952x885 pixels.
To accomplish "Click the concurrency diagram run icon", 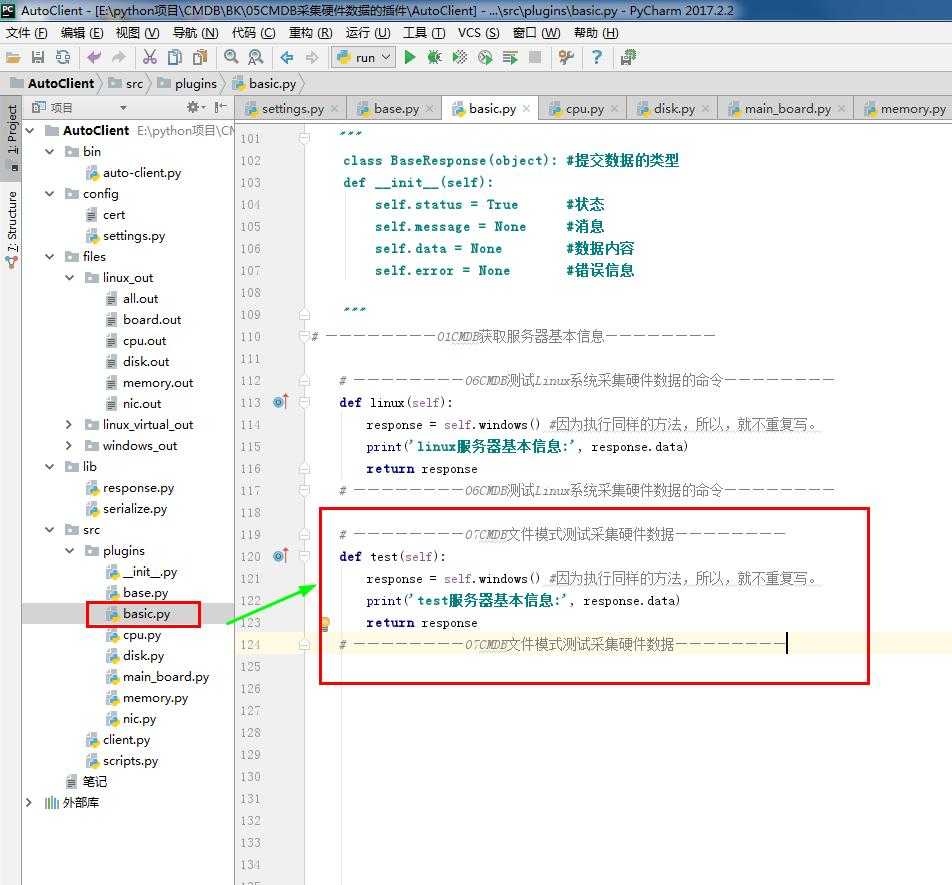I will pyautogui.click(x=510, y=58).
